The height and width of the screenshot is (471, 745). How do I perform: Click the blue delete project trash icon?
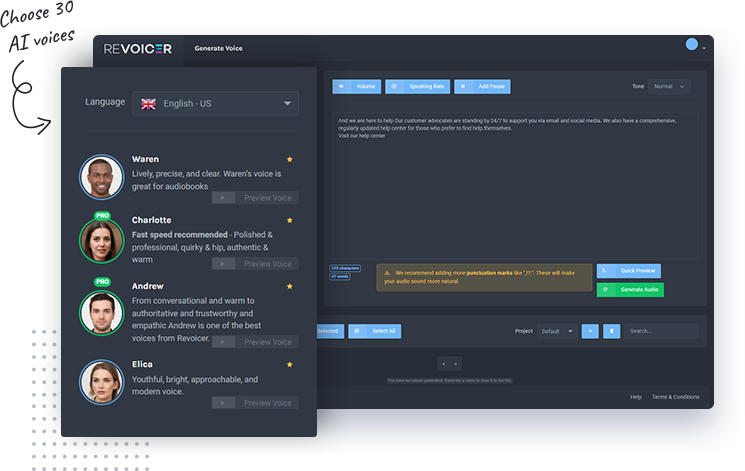[x=612, y=331]
